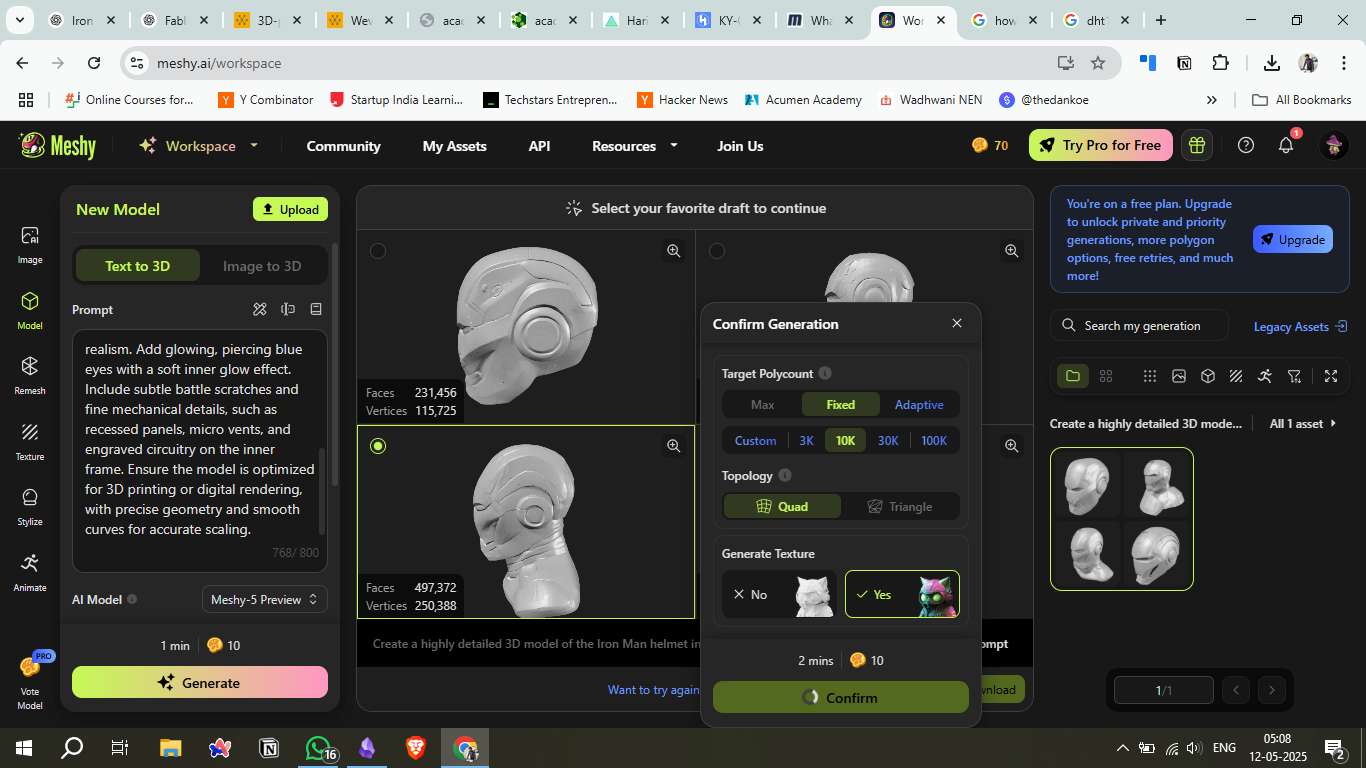The height and width of the screenshot is (768, 1366).
Task: Open My Assets page
Action: click(x=454, y=146)
